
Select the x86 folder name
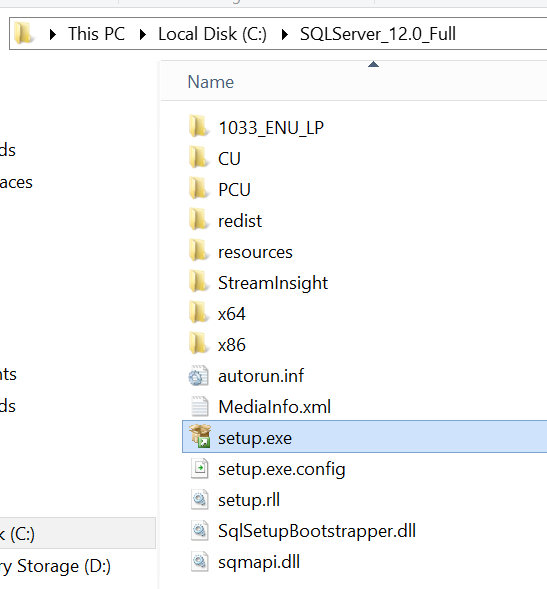coord(232,345)
